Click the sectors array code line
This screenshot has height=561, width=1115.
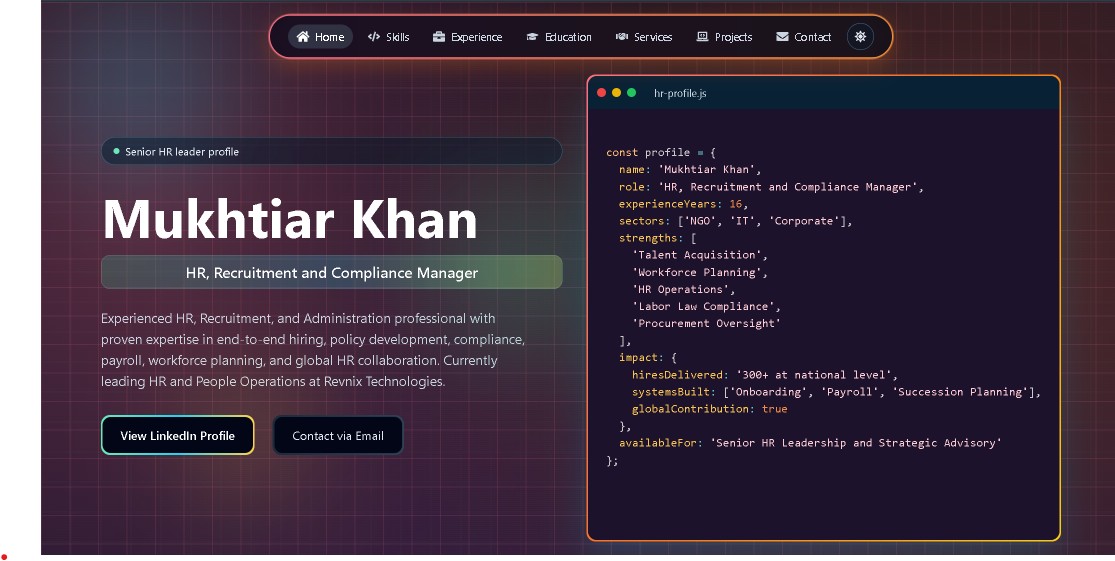[735, 221]
